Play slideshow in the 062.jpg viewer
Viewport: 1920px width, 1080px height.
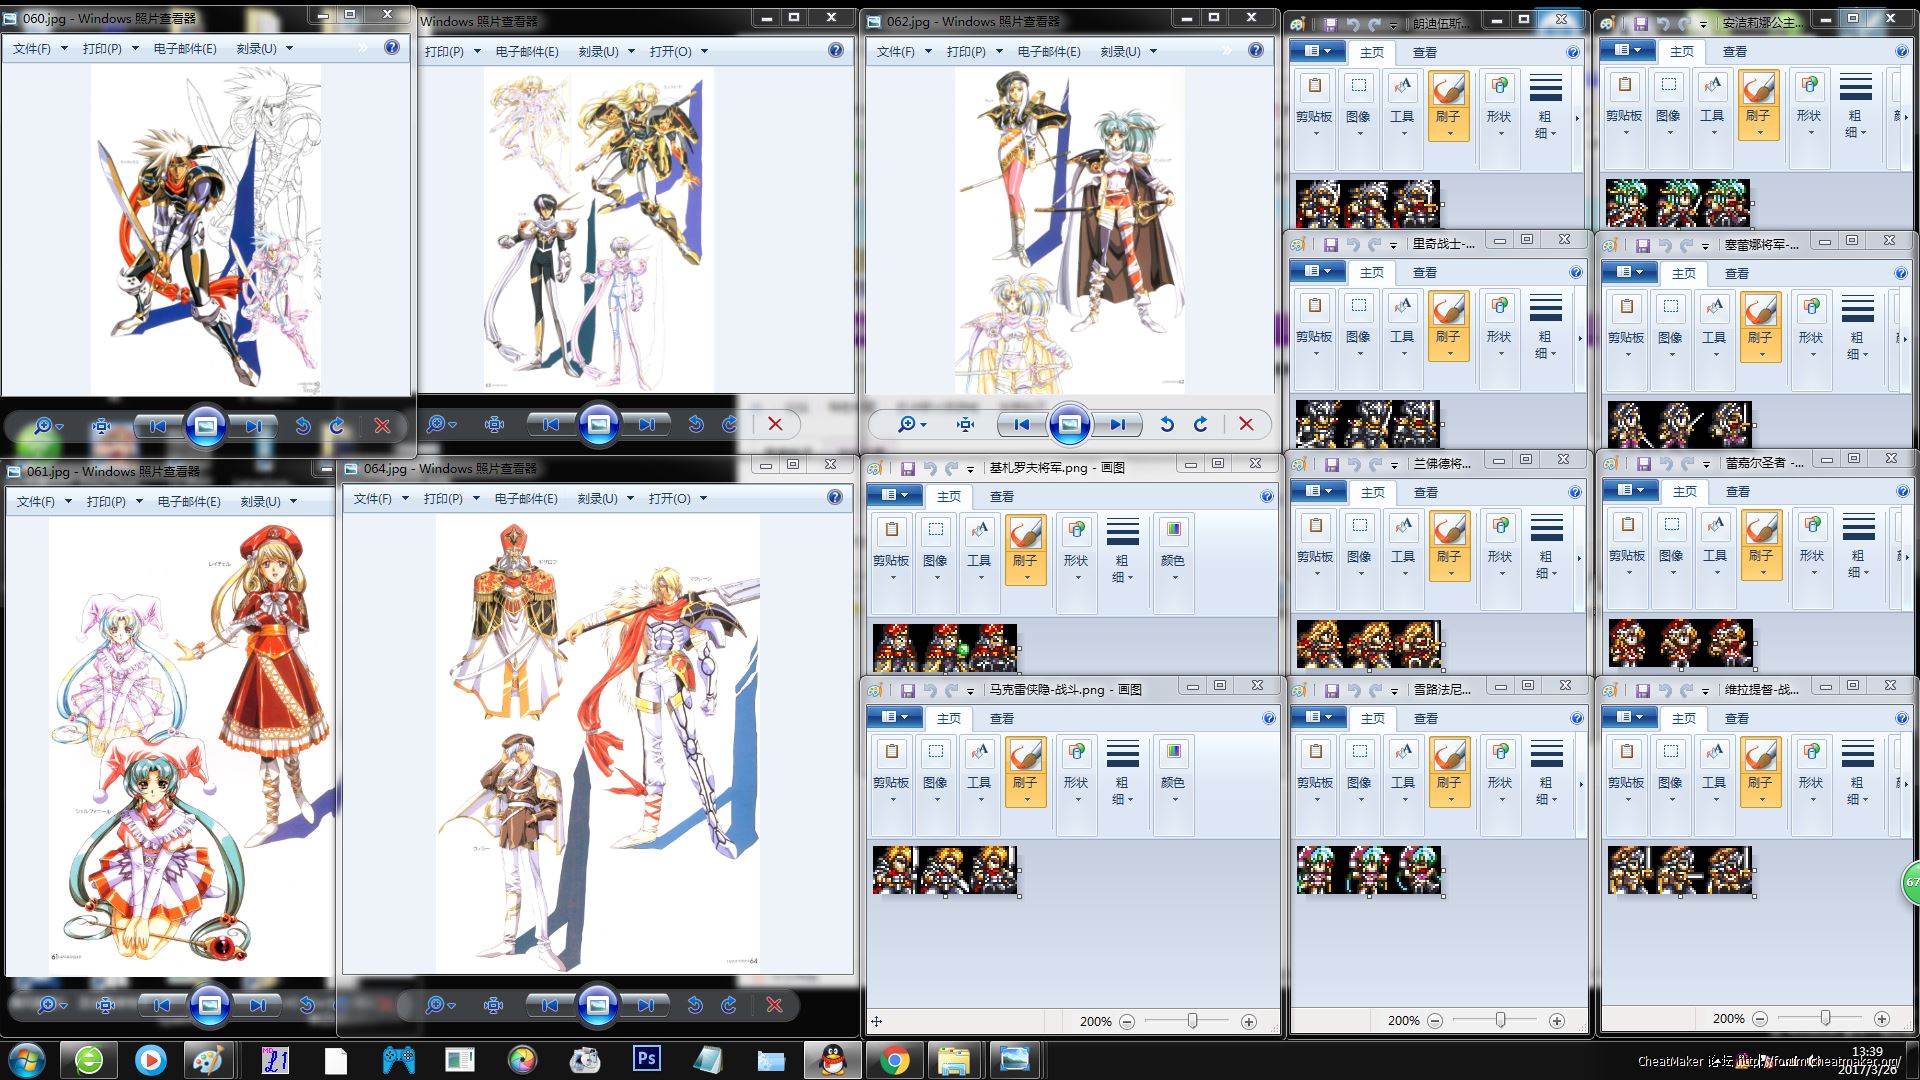tap(1069, 424)
